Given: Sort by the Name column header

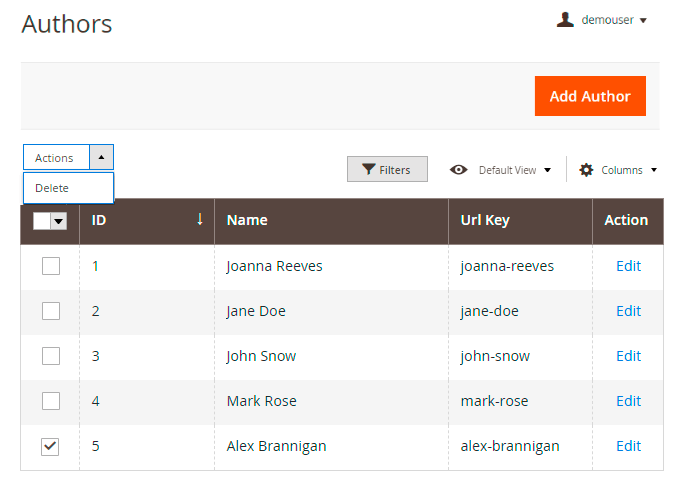Looking at the screenshot, I should 247,220.
